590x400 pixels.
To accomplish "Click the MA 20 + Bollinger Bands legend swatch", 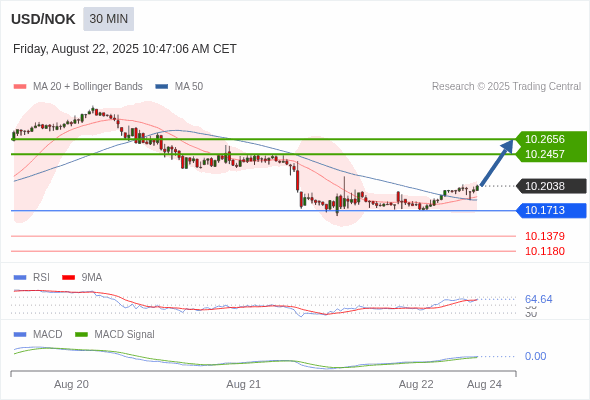I will 20,87.
